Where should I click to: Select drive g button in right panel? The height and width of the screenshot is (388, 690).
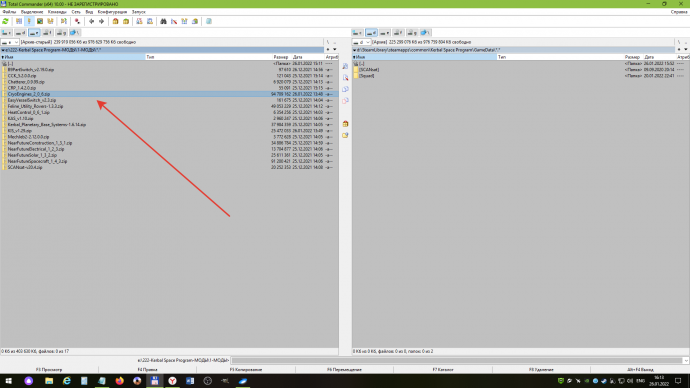(x=412, y=33)
